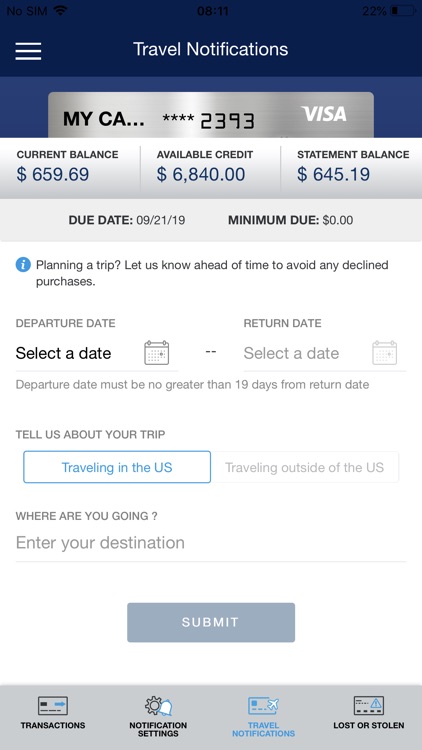Screen dimensions: 422x750
Task: Open the hamburger menu
Action: coord(28,51)
